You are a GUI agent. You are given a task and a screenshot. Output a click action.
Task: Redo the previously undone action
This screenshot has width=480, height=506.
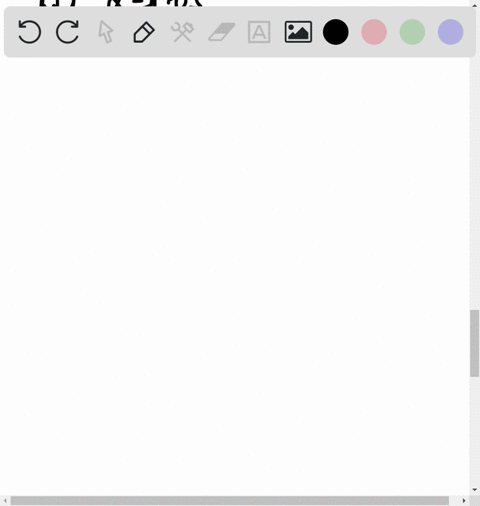[67, 32]
